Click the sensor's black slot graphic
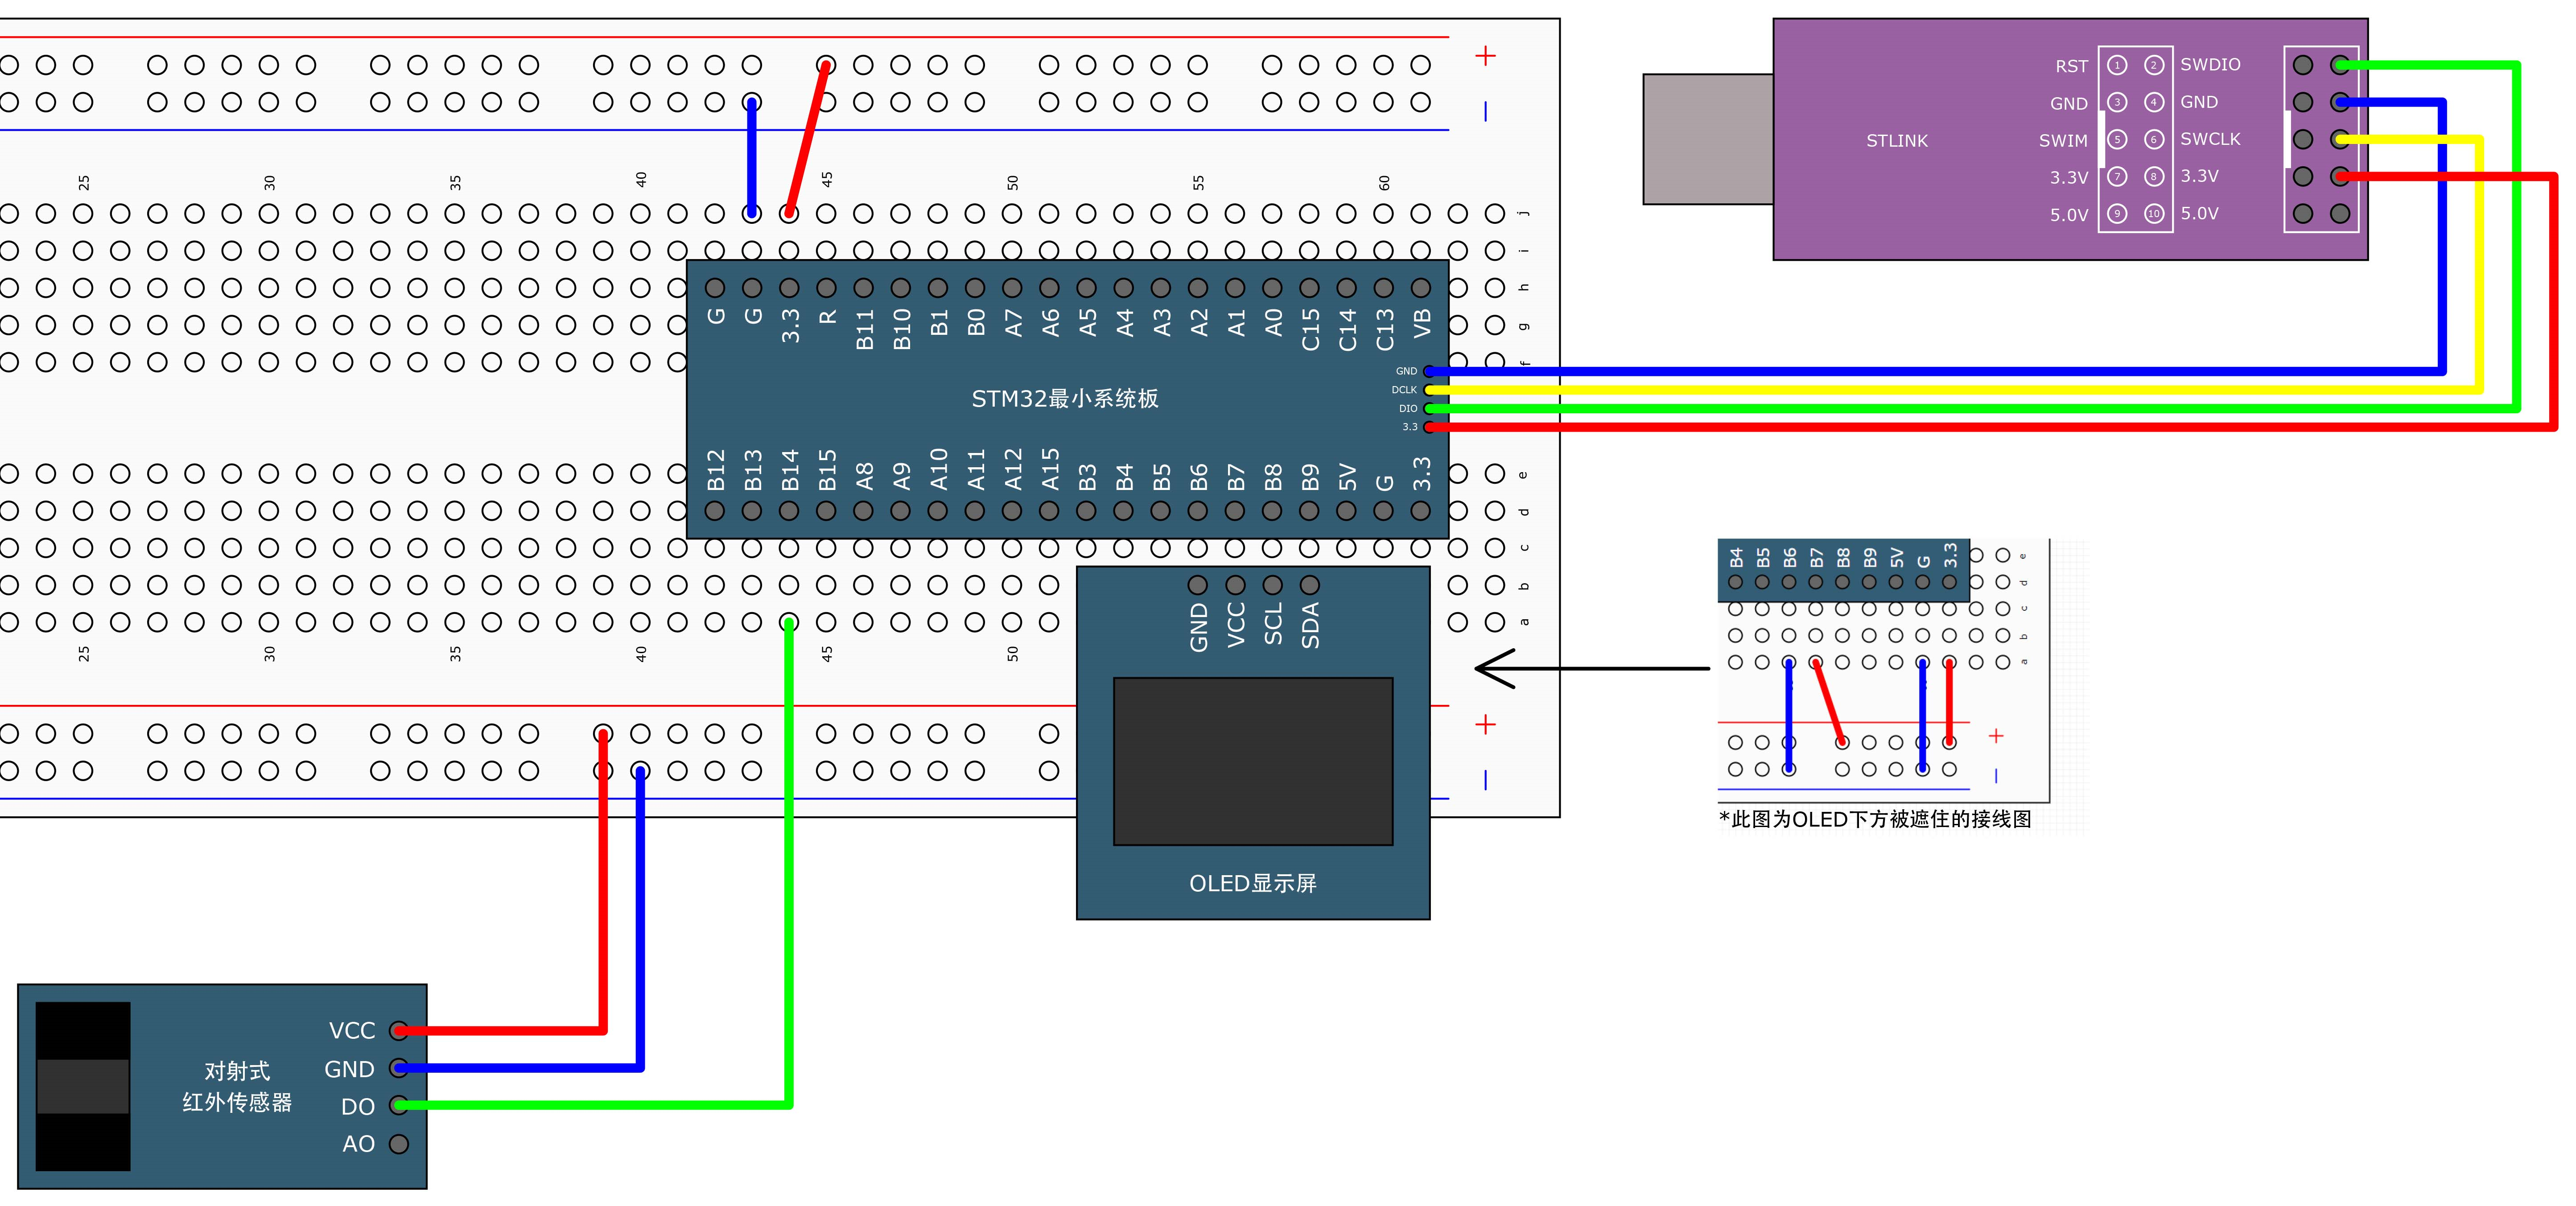Screen dimensions: 2576x1206 coord(83,1086)
